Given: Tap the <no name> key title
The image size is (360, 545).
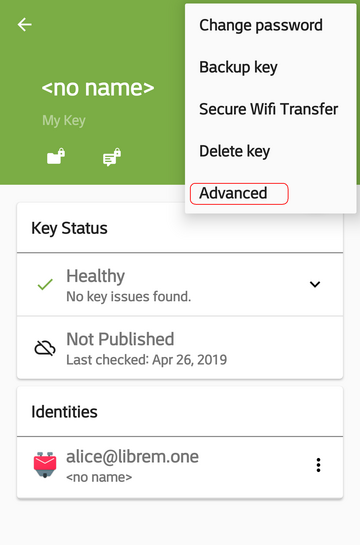Looking at the screenshot, I should (98, 88).
